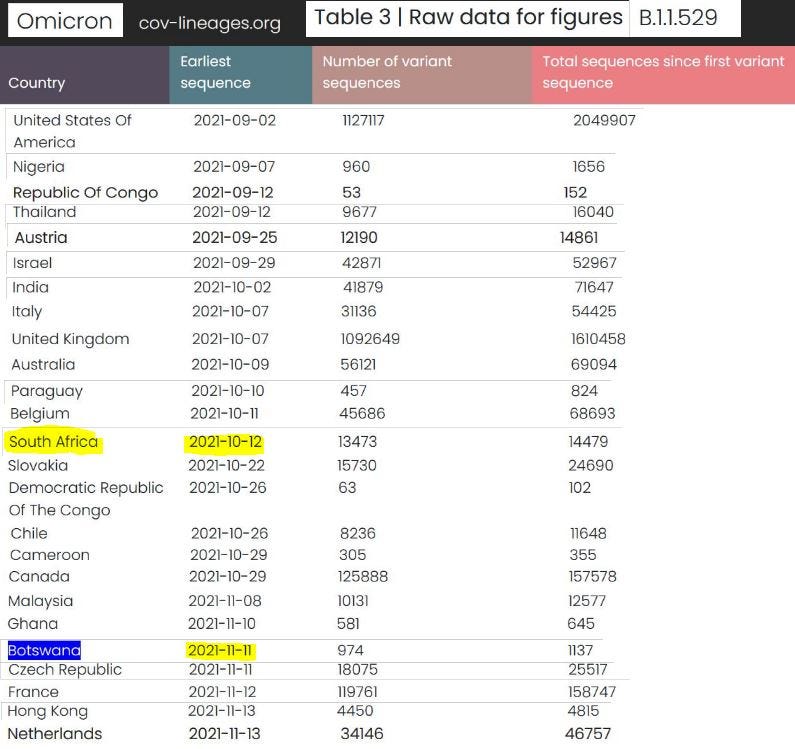Click highlighted date 2021-10-12

(x=225, y=442)
